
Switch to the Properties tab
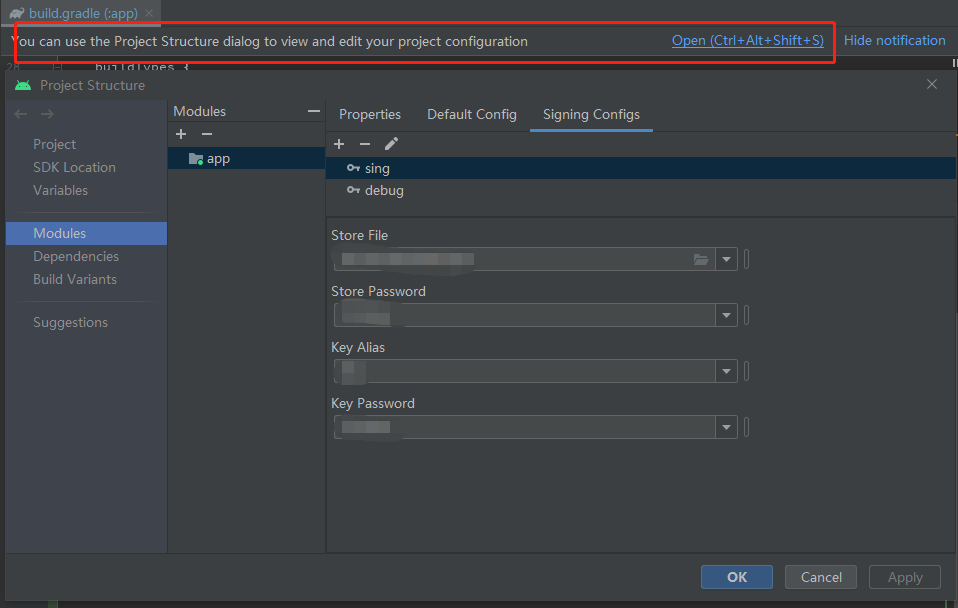pyautogui.click(x=370, y=114)
